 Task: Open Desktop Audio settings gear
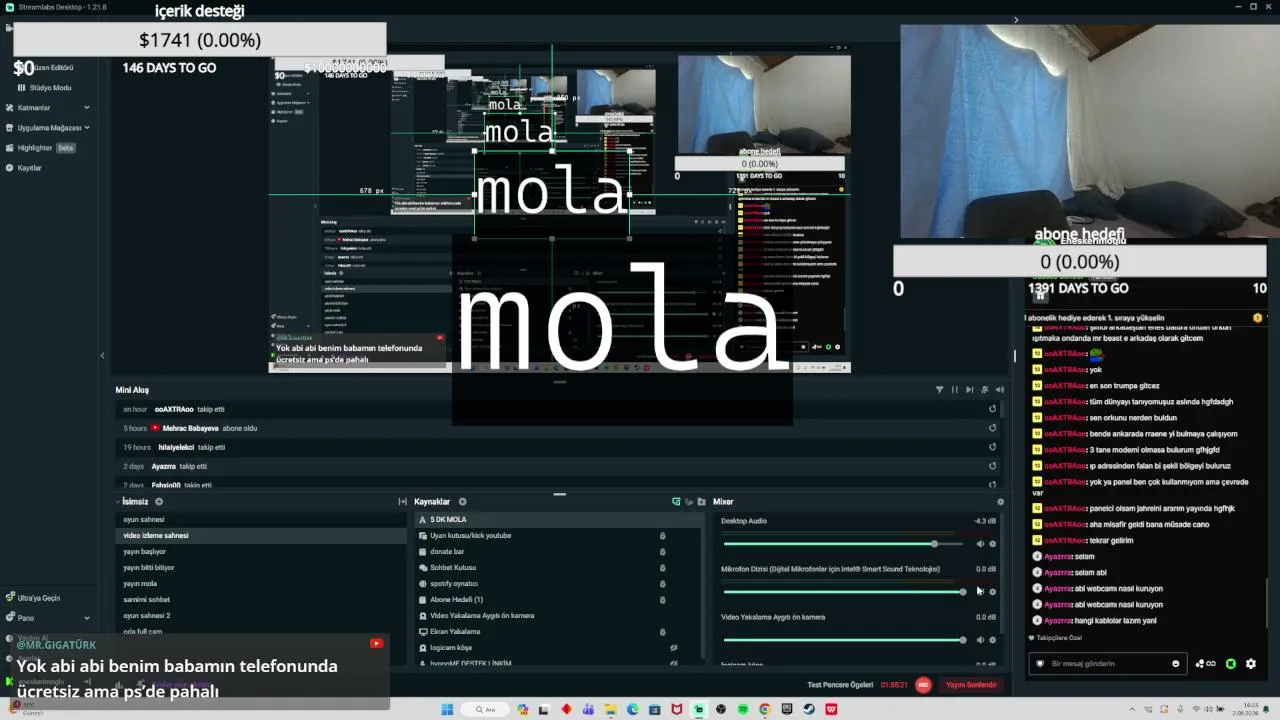point(993,544)
